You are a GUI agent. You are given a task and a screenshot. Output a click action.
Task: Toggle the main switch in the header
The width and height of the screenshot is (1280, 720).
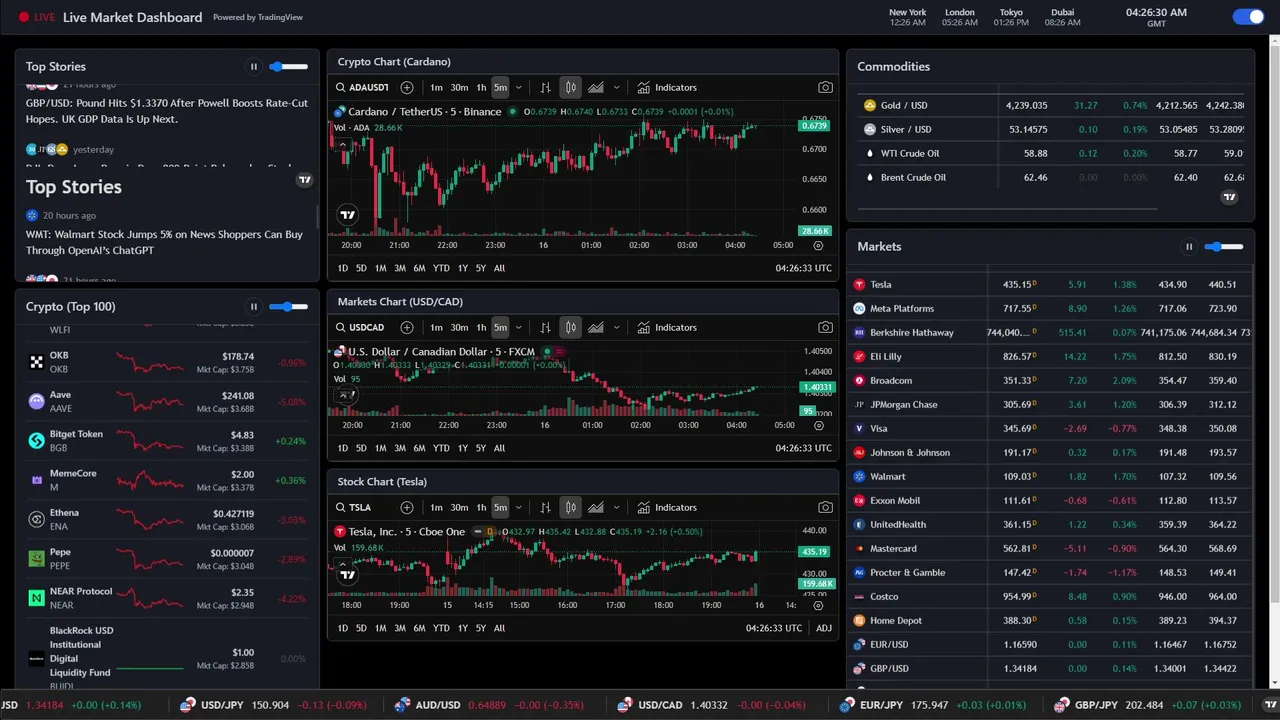(x=1248, y=17)
